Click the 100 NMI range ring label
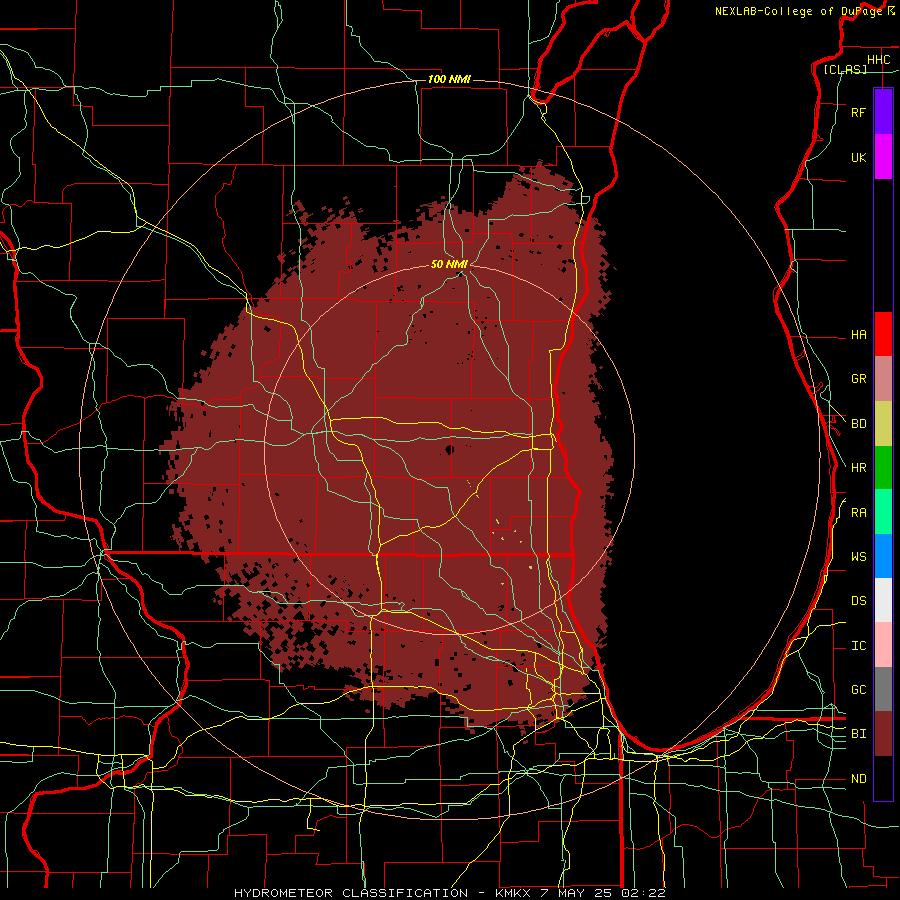 pos(449,79)
